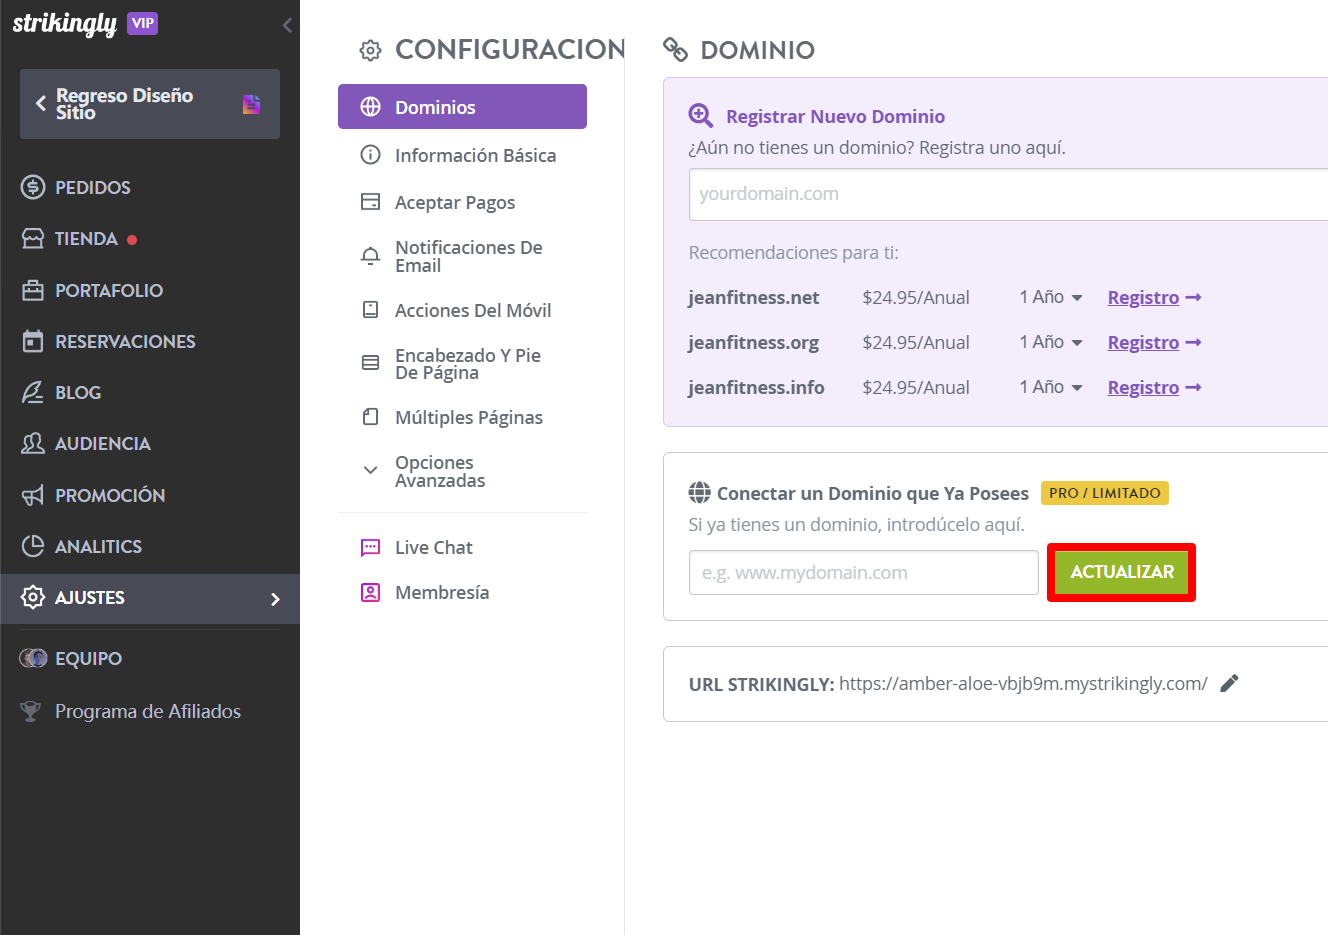This screenshot has height=935, width=1328.
Task: Click the Tienda store icon
Action: click(33, 239)
